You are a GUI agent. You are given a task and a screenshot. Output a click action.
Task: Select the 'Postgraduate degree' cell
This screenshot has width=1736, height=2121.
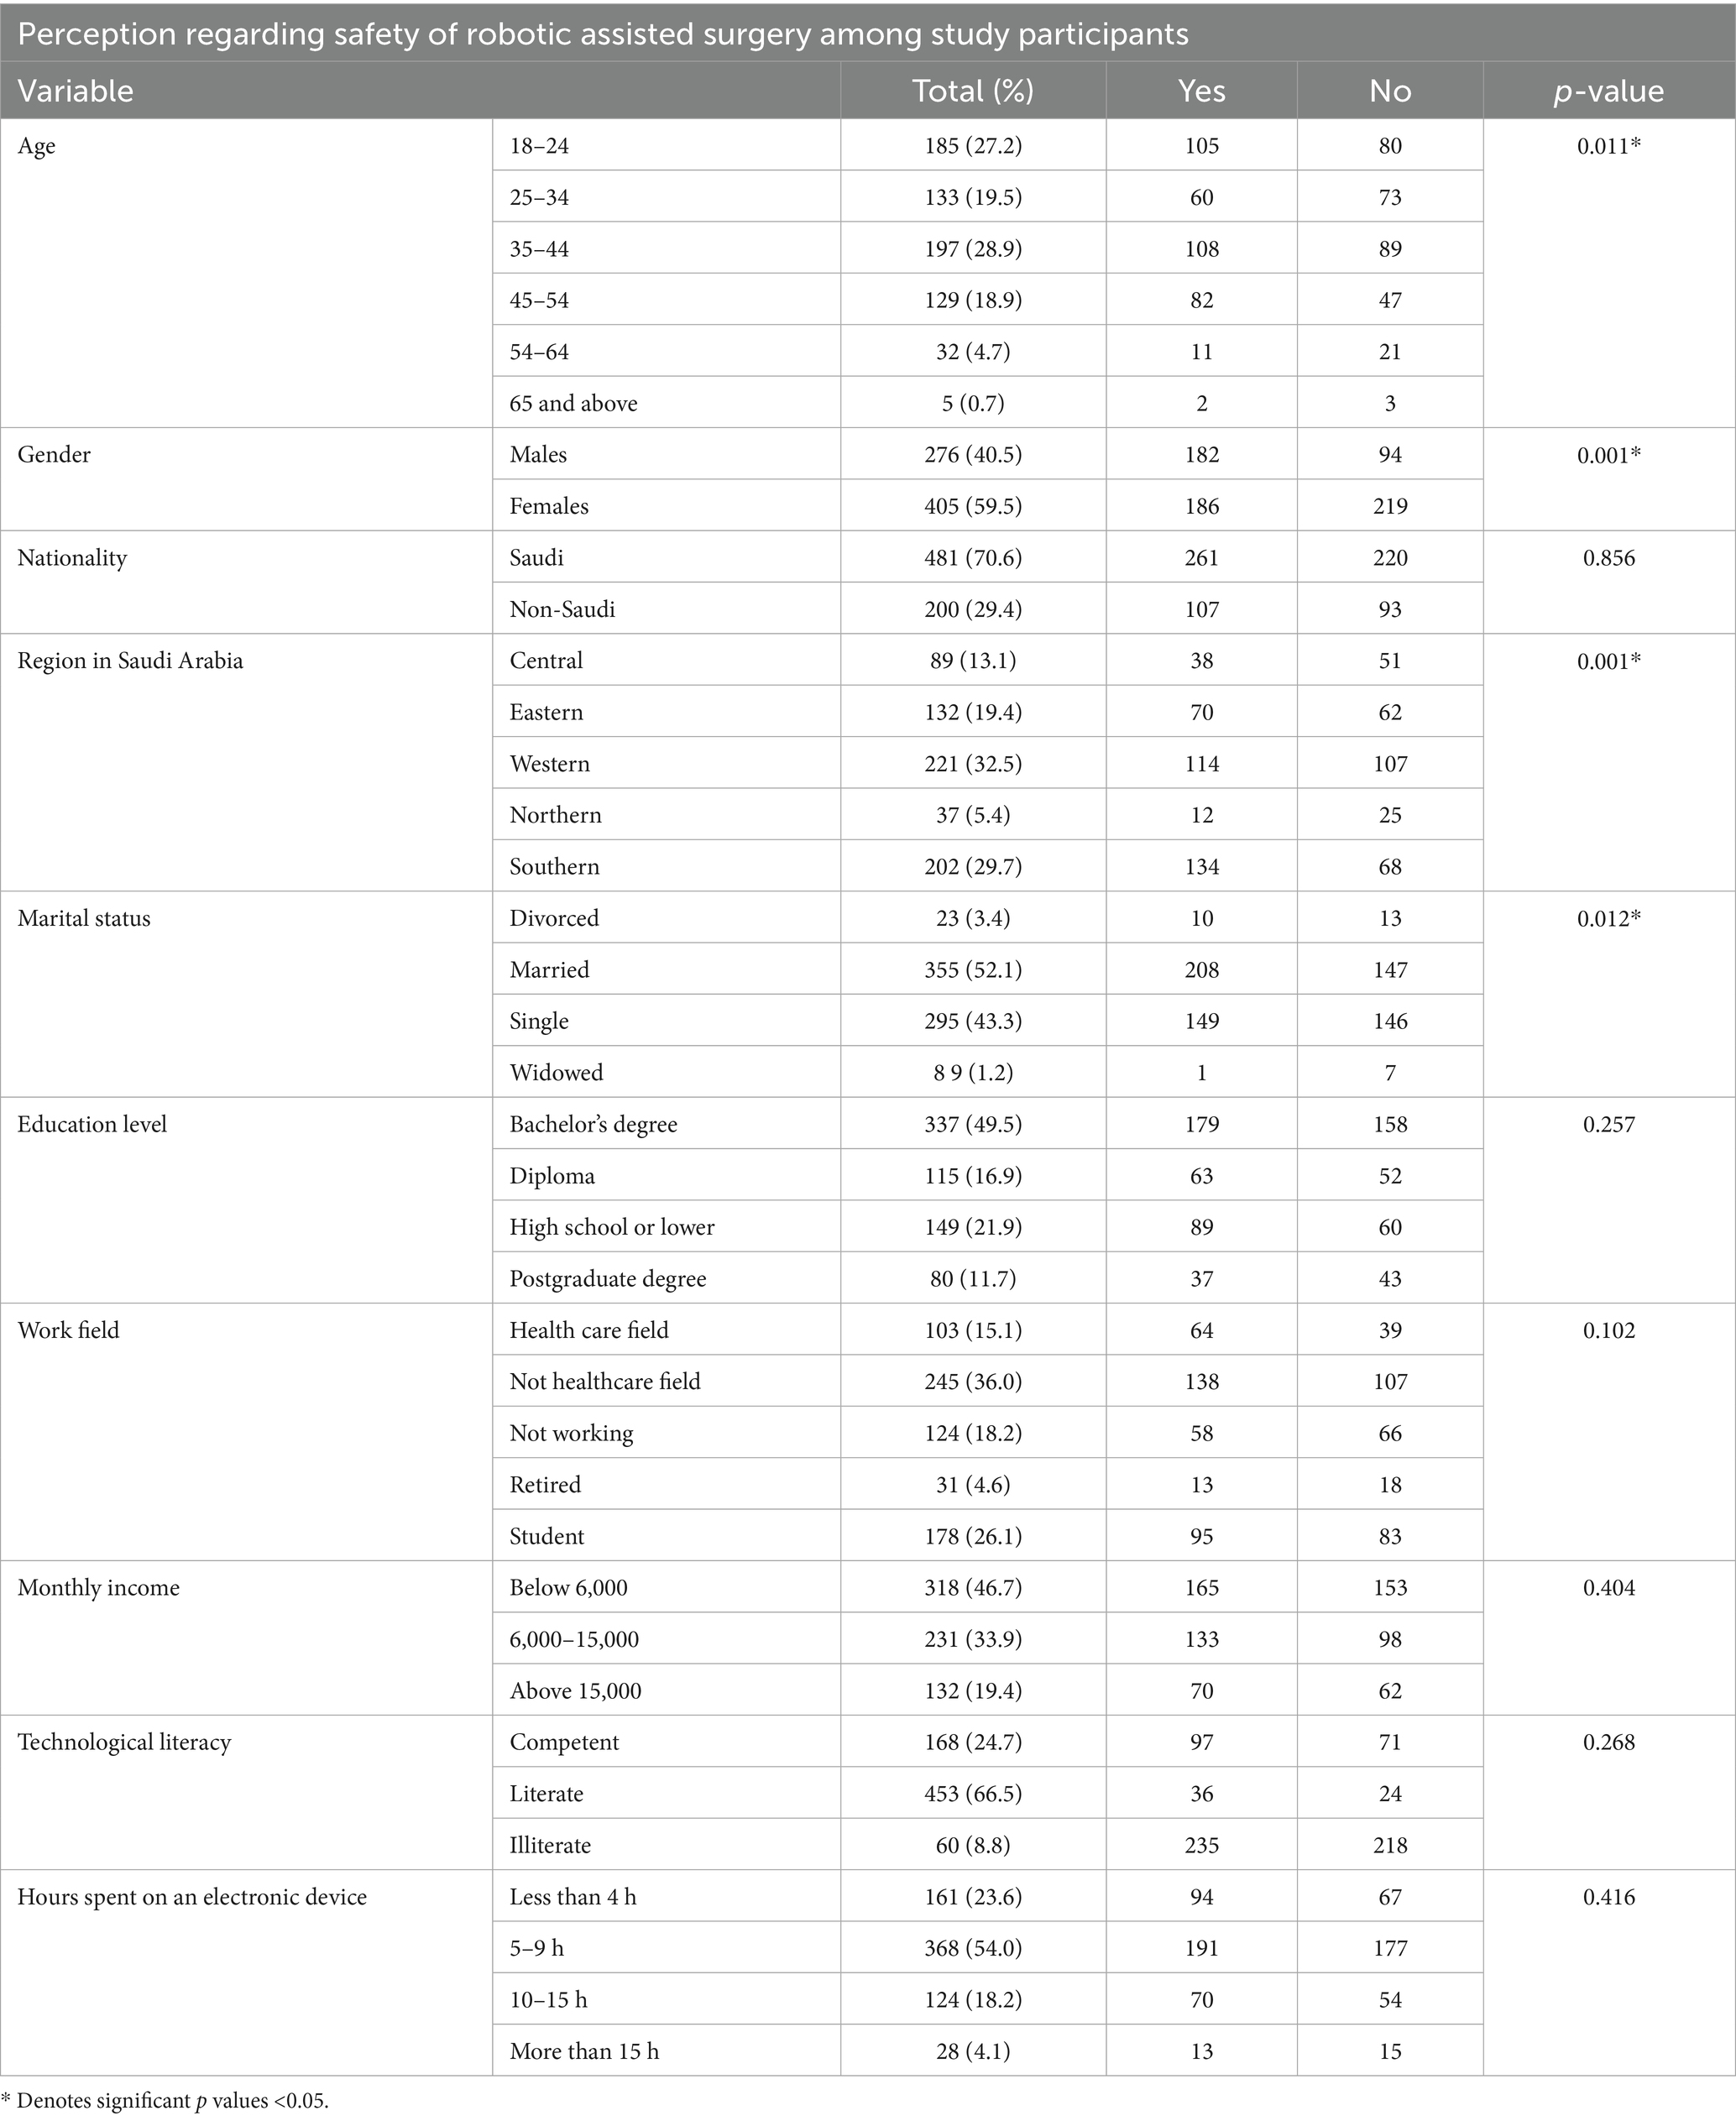coord(607,1279)
